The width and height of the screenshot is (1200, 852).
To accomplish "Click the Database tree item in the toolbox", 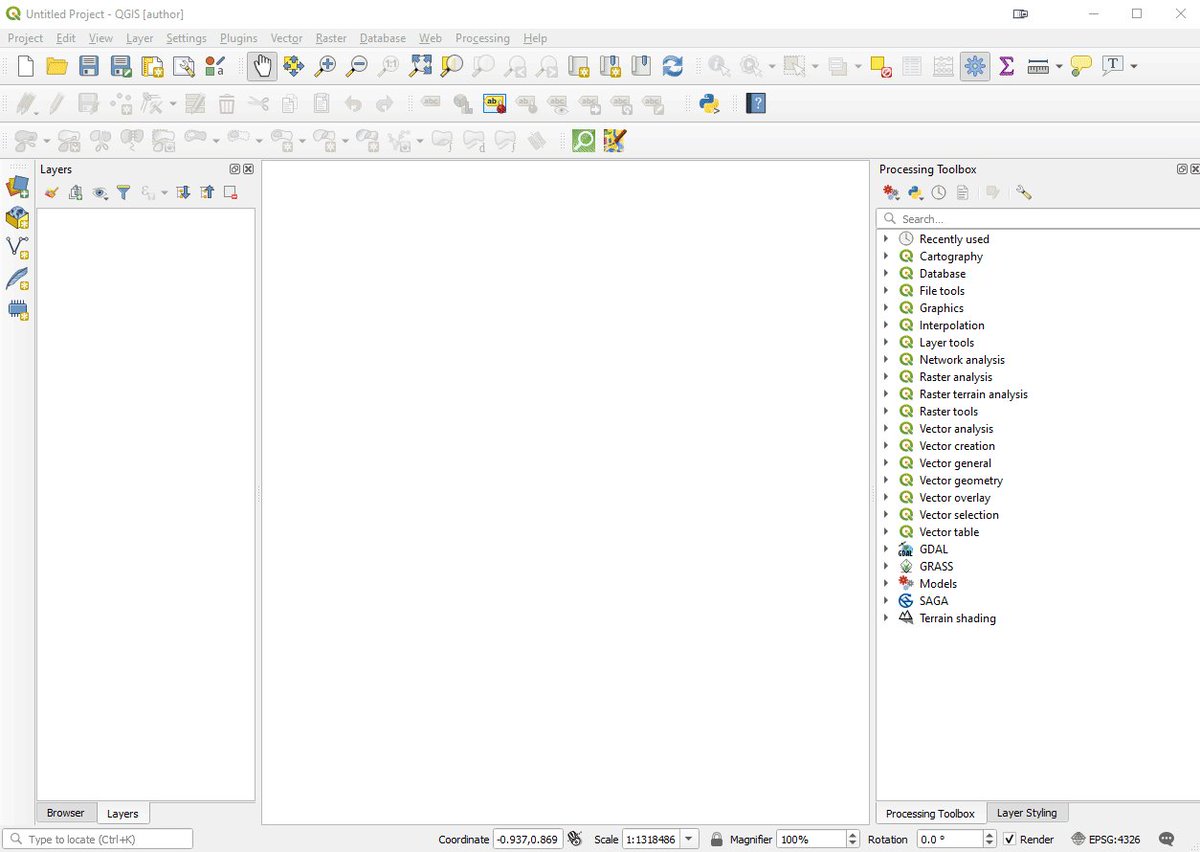I will tap(942, 273).
